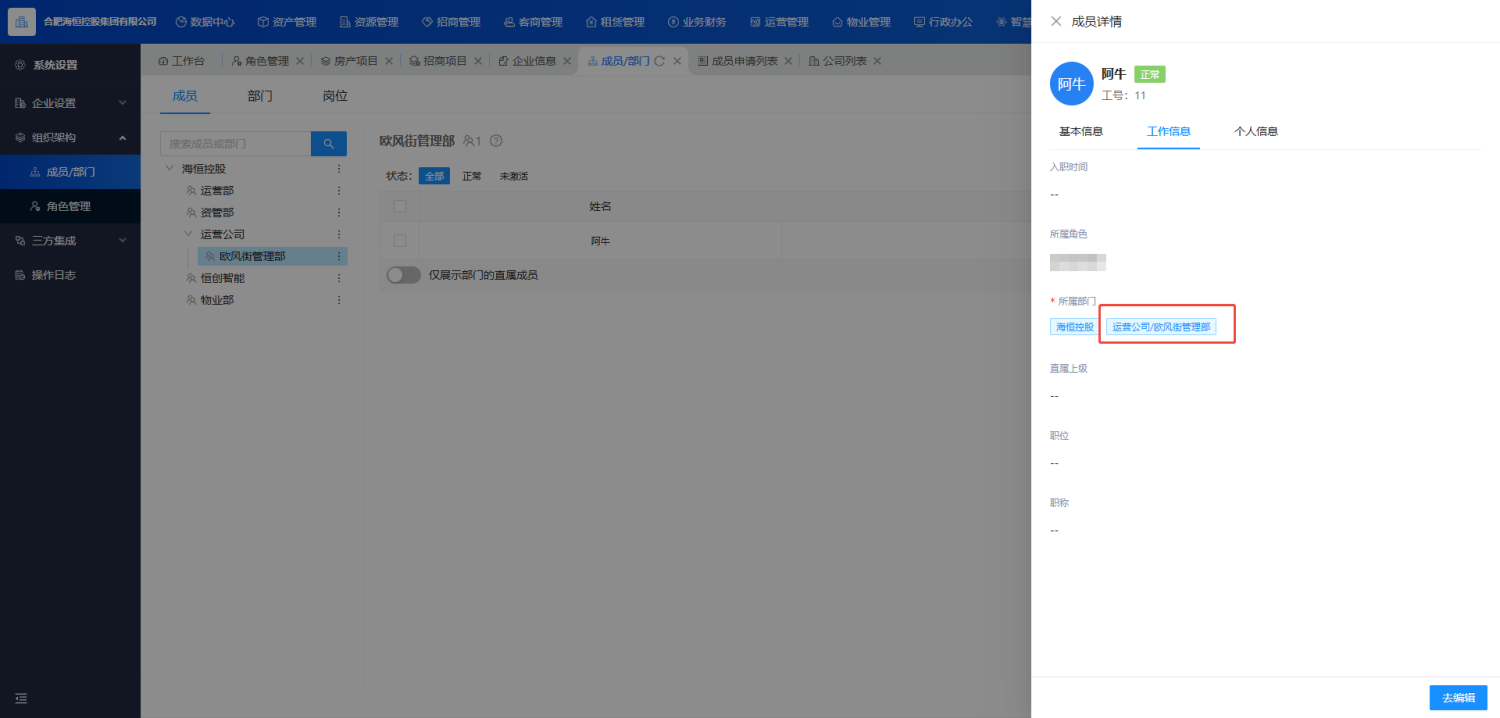Click the 运营公司/欧风街管理部 department tag
This screenshot has height=718, width=1500.
[1161, 327]
